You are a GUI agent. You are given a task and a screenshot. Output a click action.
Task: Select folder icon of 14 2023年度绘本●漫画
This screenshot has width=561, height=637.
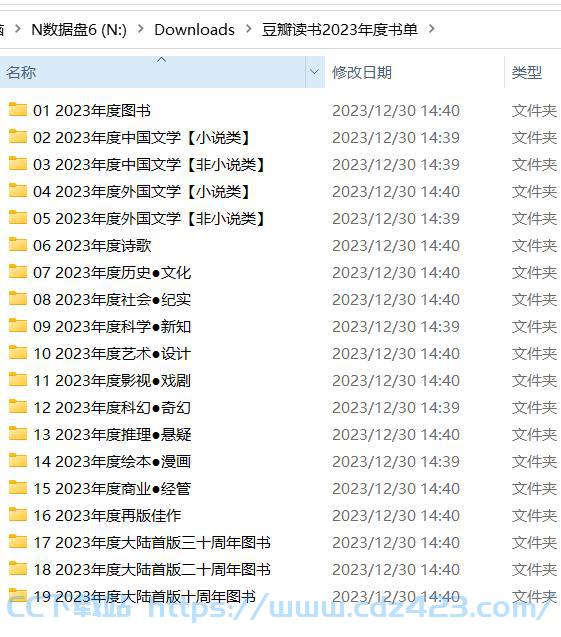tap(17, 461)
